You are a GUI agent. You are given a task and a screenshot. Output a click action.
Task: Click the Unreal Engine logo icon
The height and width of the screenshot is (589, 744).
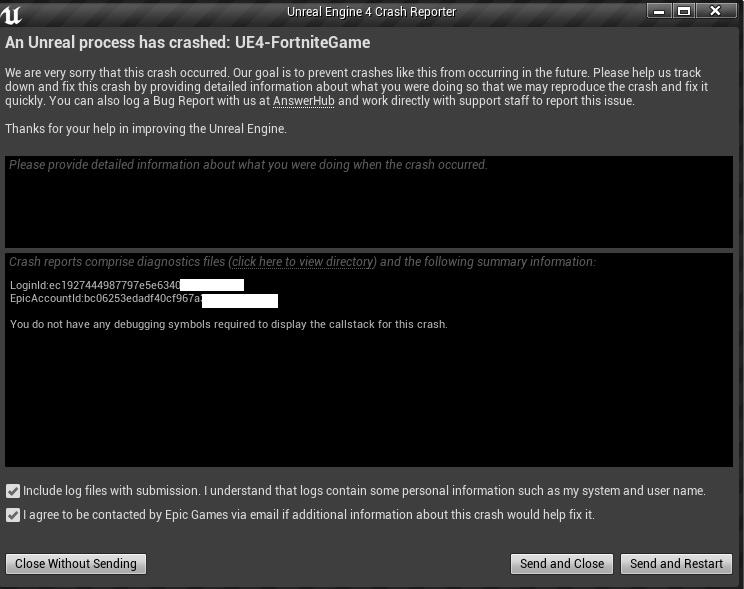[11, 14]
